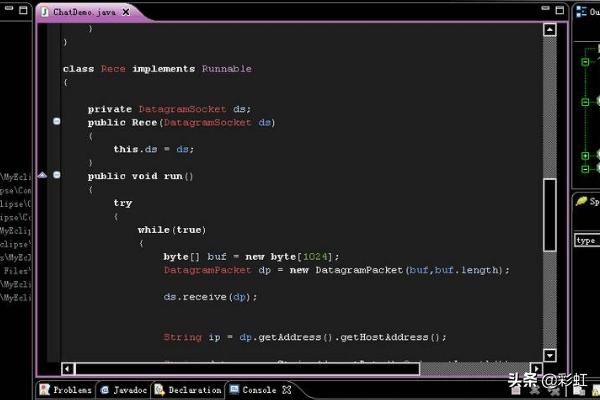Collapse the run() method code fold

pos(57,175)
